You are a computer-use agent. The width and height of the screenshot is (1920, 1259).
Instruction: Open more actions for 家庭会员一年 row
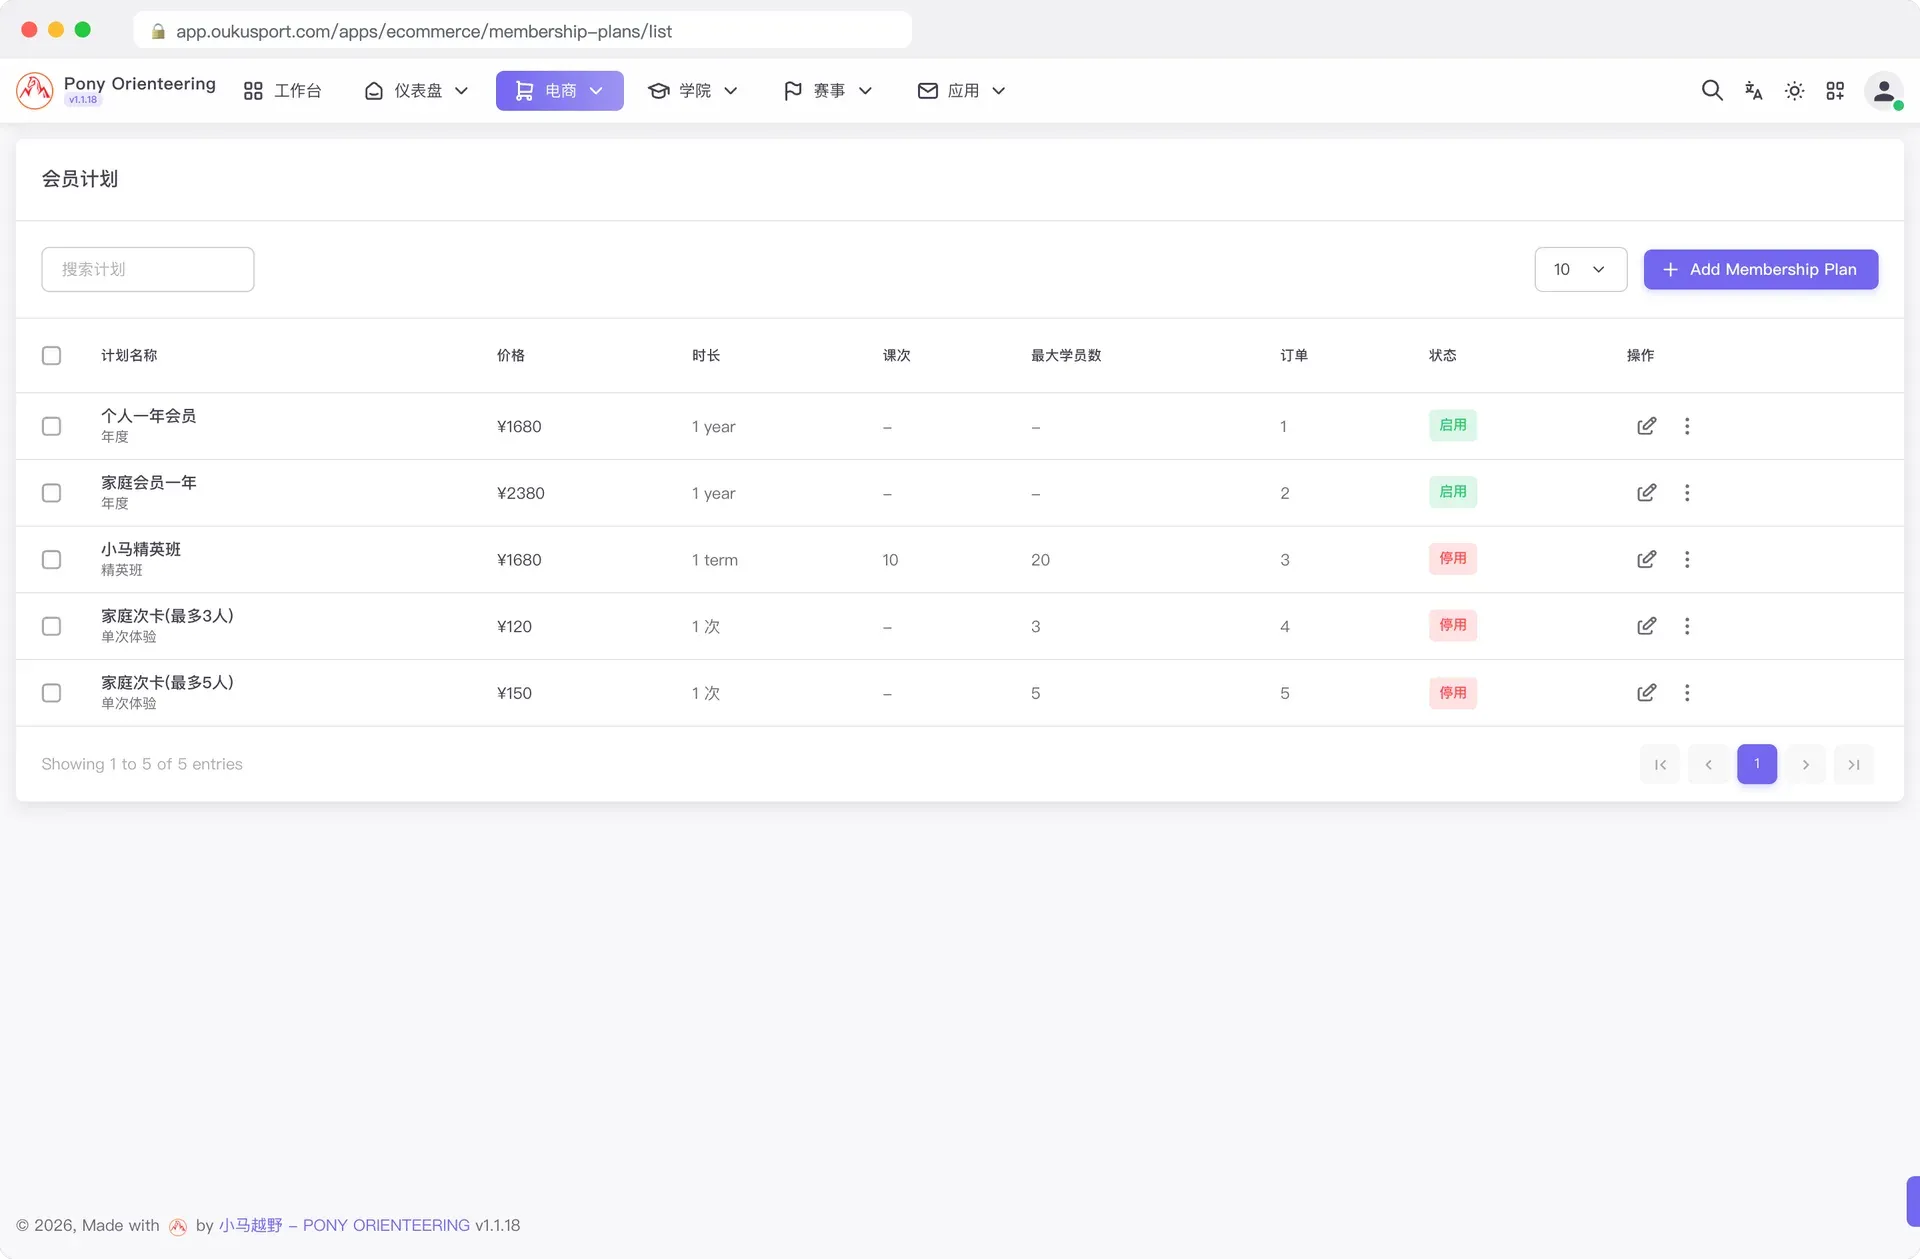point(1687,493)
